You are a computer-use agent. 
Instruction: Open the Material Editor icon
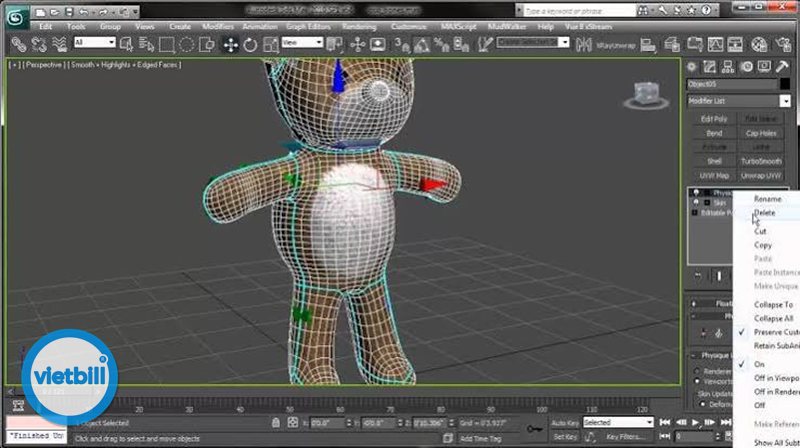pos(759,44)
